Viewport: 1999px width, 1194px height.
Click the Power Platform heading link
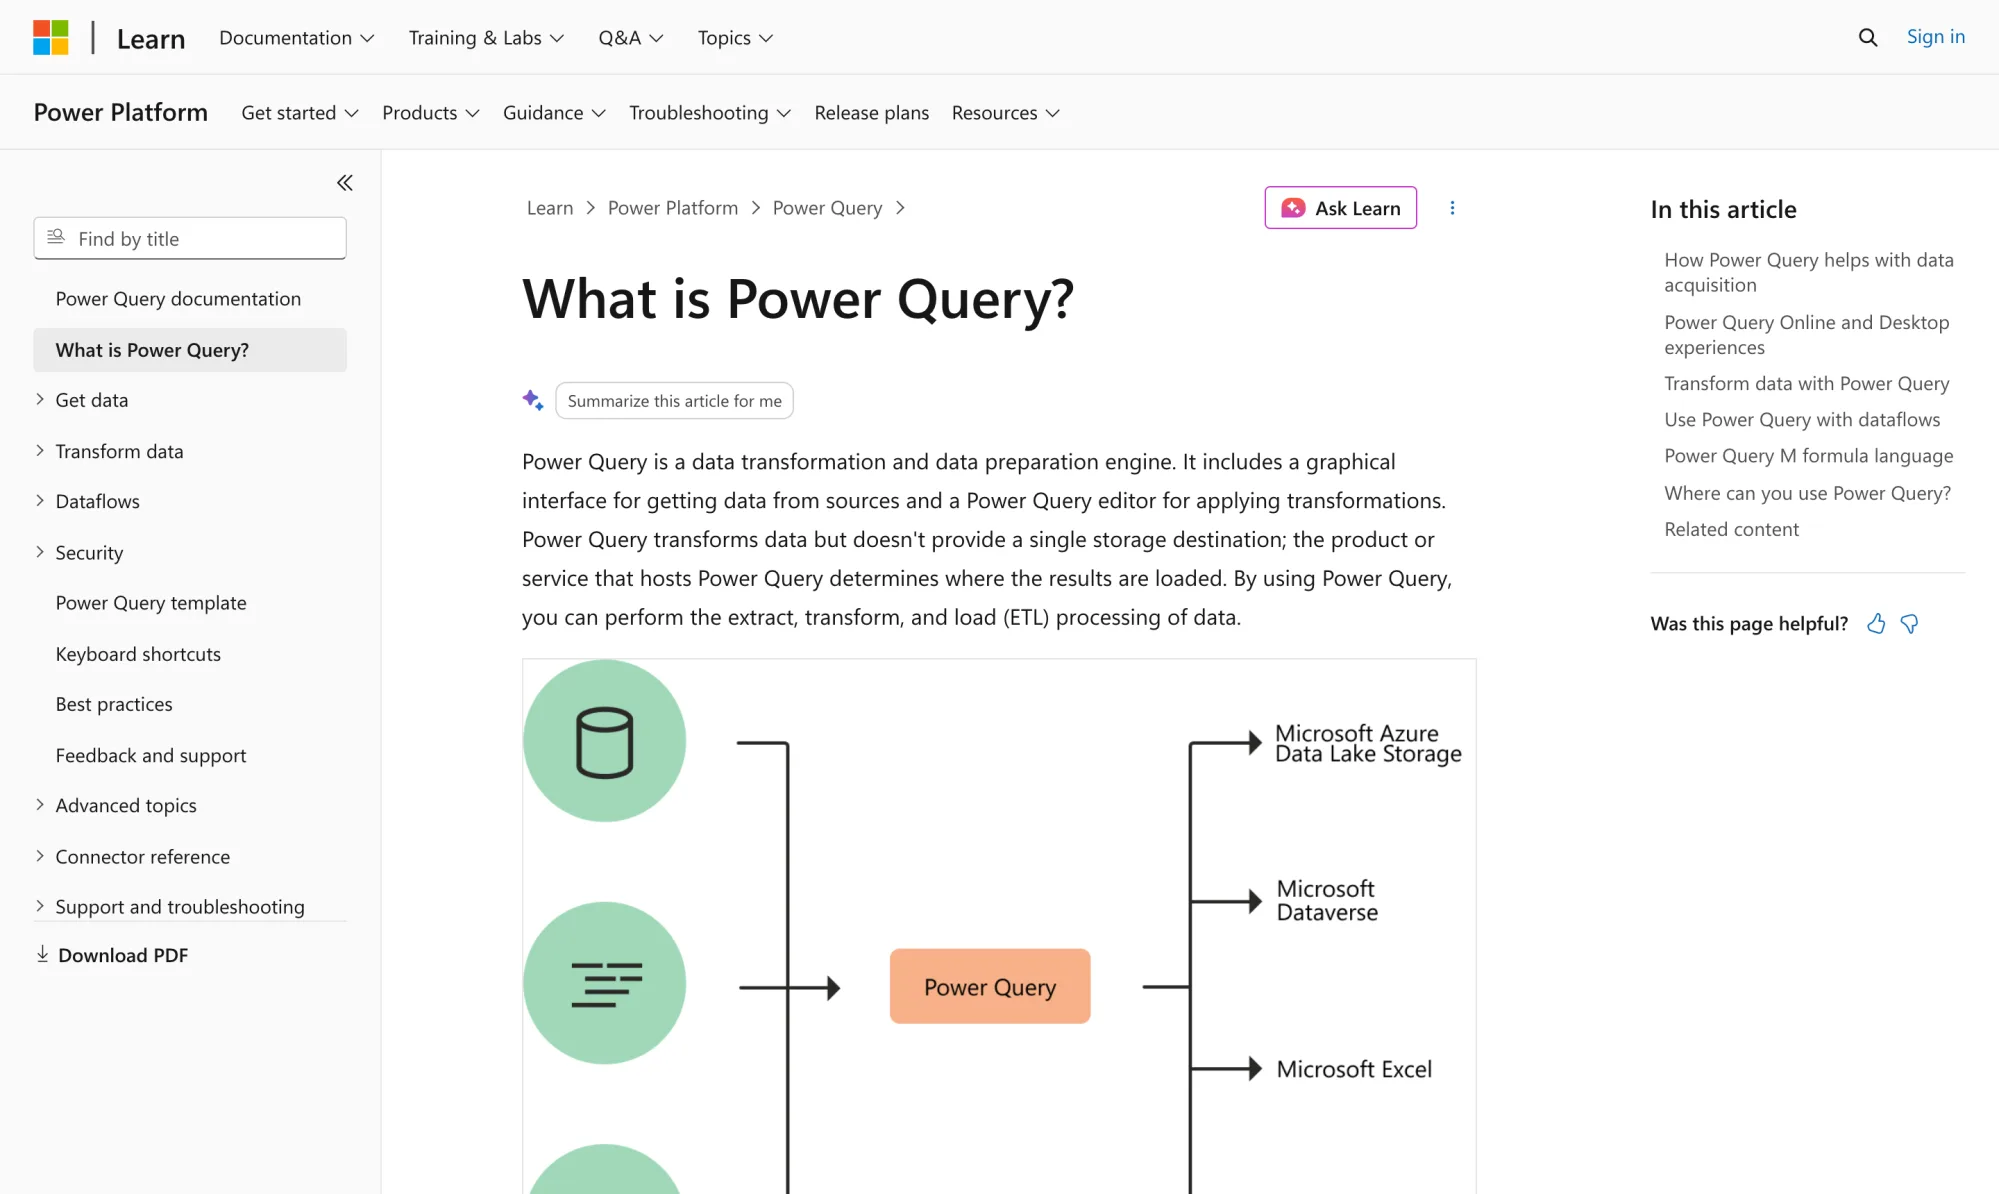pyautogui.click(x=121, y=112)
